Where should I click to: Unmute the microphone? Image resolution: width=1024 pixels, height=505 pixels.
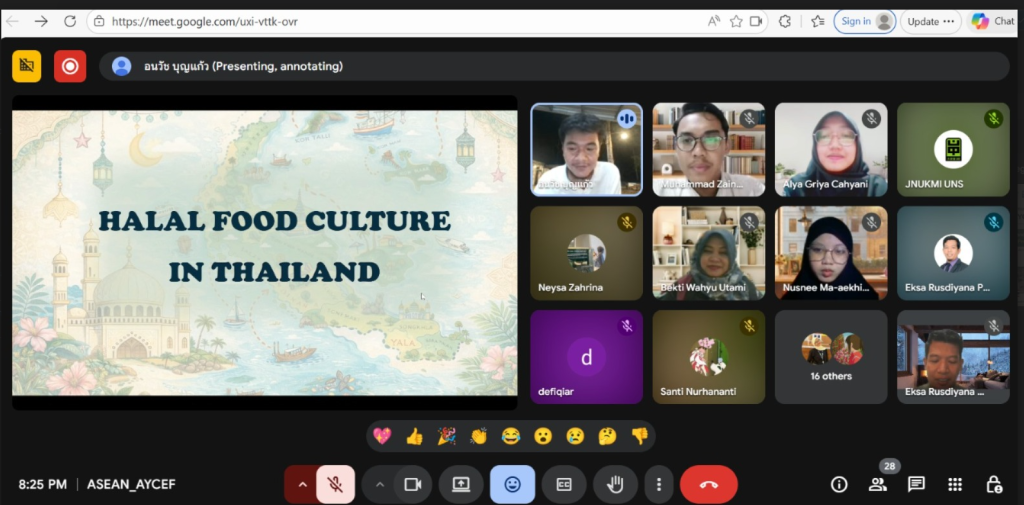coord(336,484)
